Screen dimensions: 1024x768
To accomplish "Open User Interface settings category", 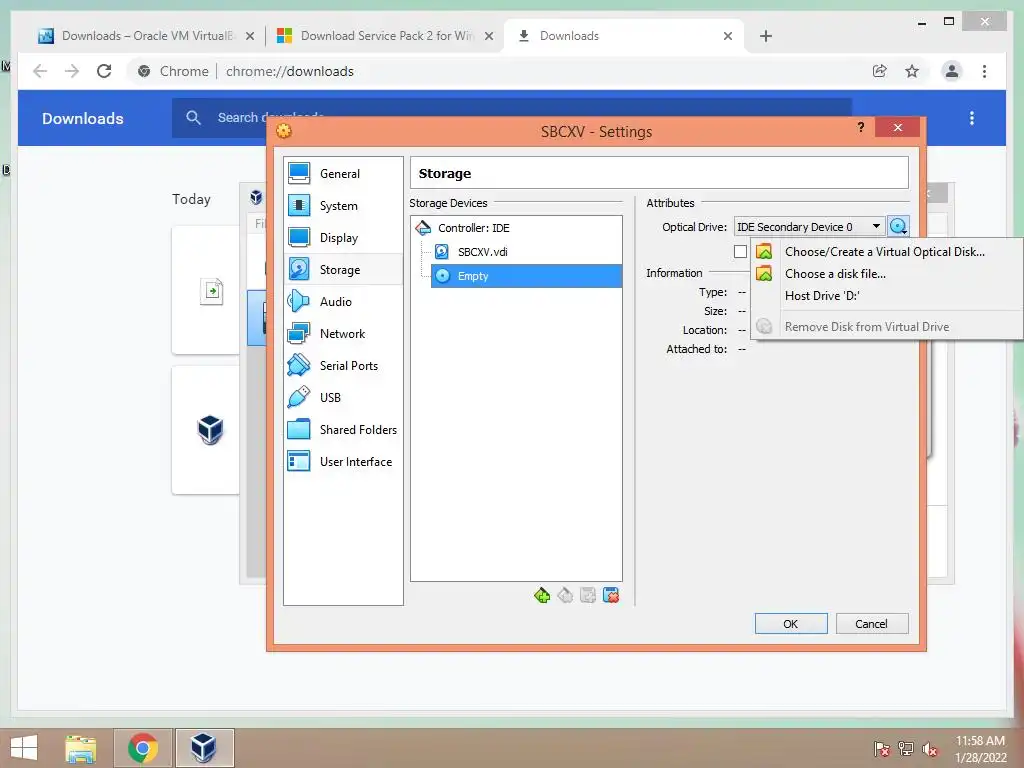I will (x=343, y=462).
